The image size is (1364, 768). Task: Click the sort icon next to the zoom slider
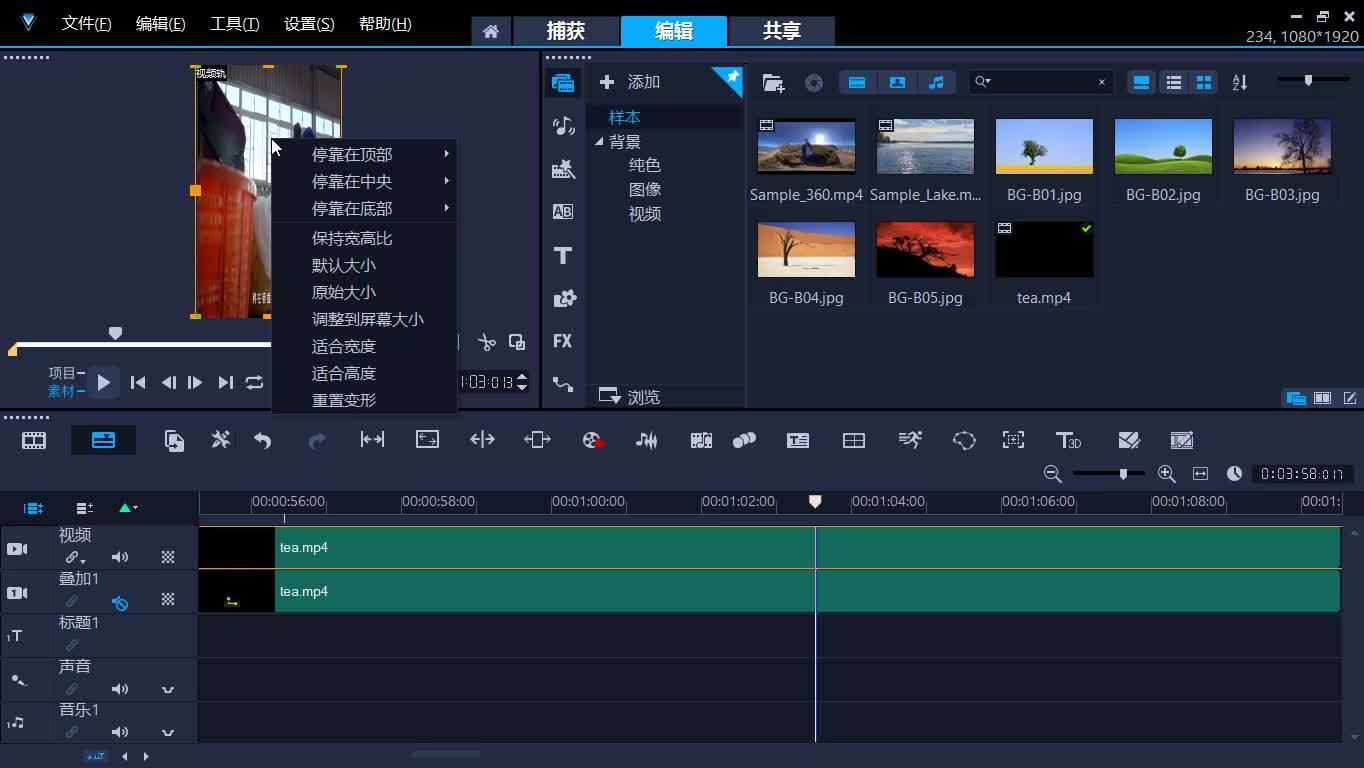1239,82
